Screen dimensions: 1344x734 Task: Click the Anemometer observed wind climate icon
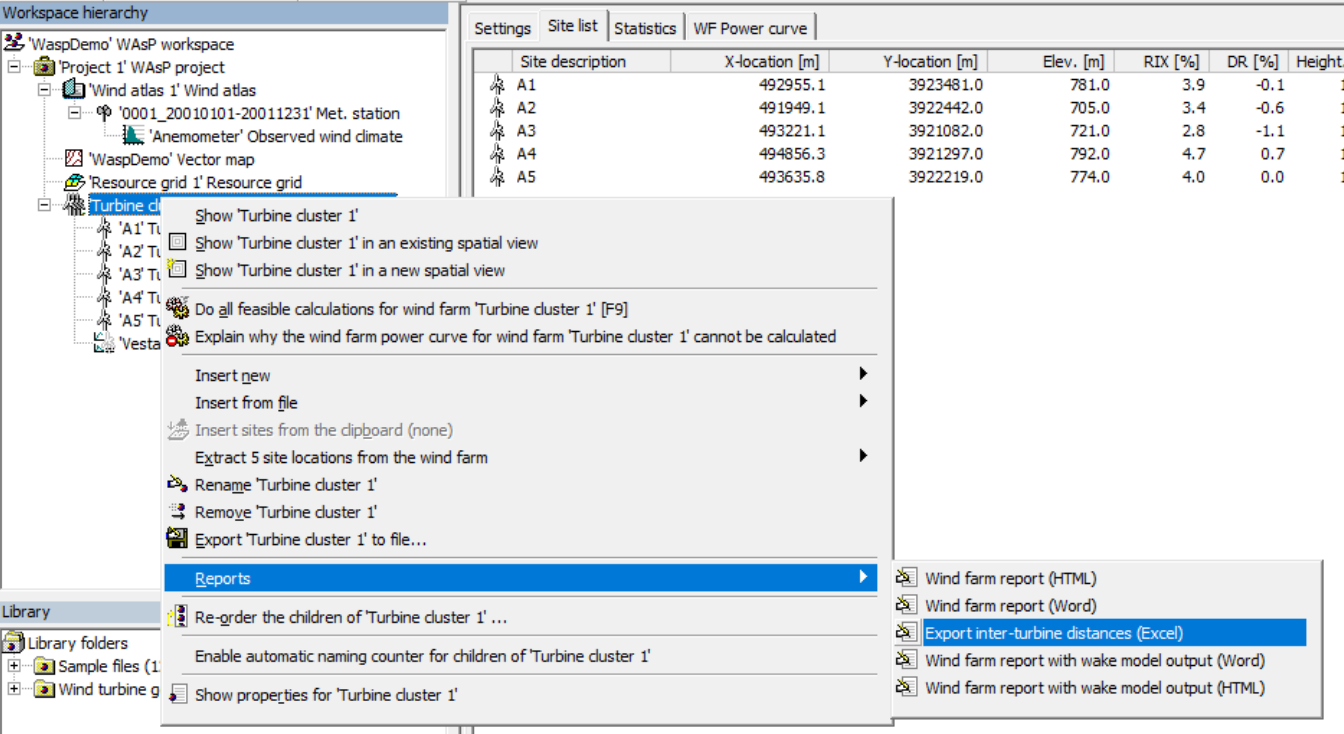point(133,136)
